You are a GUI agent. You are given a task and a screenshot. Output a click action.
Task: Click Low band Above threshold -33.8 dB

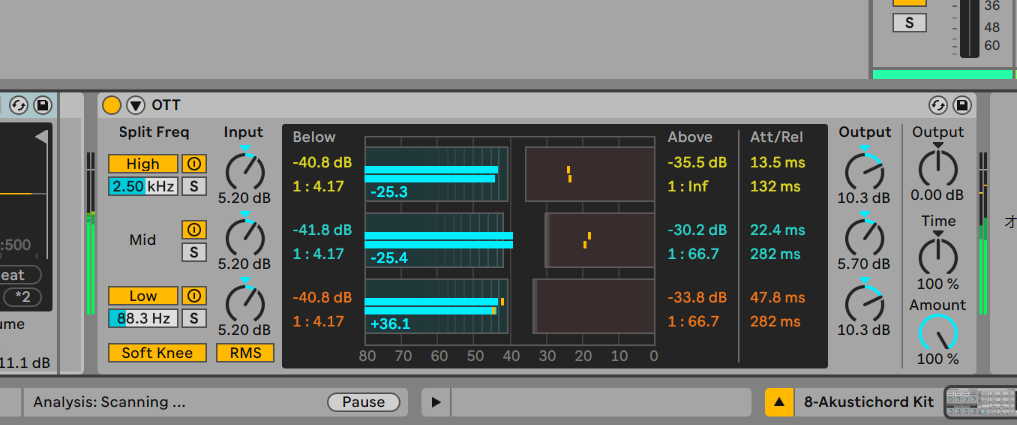click(x=697, y=297)
